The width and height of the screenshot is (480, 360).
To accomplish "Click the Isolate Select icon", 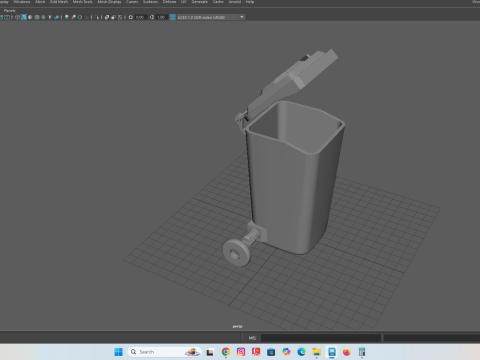I will [x=96, y=17].
